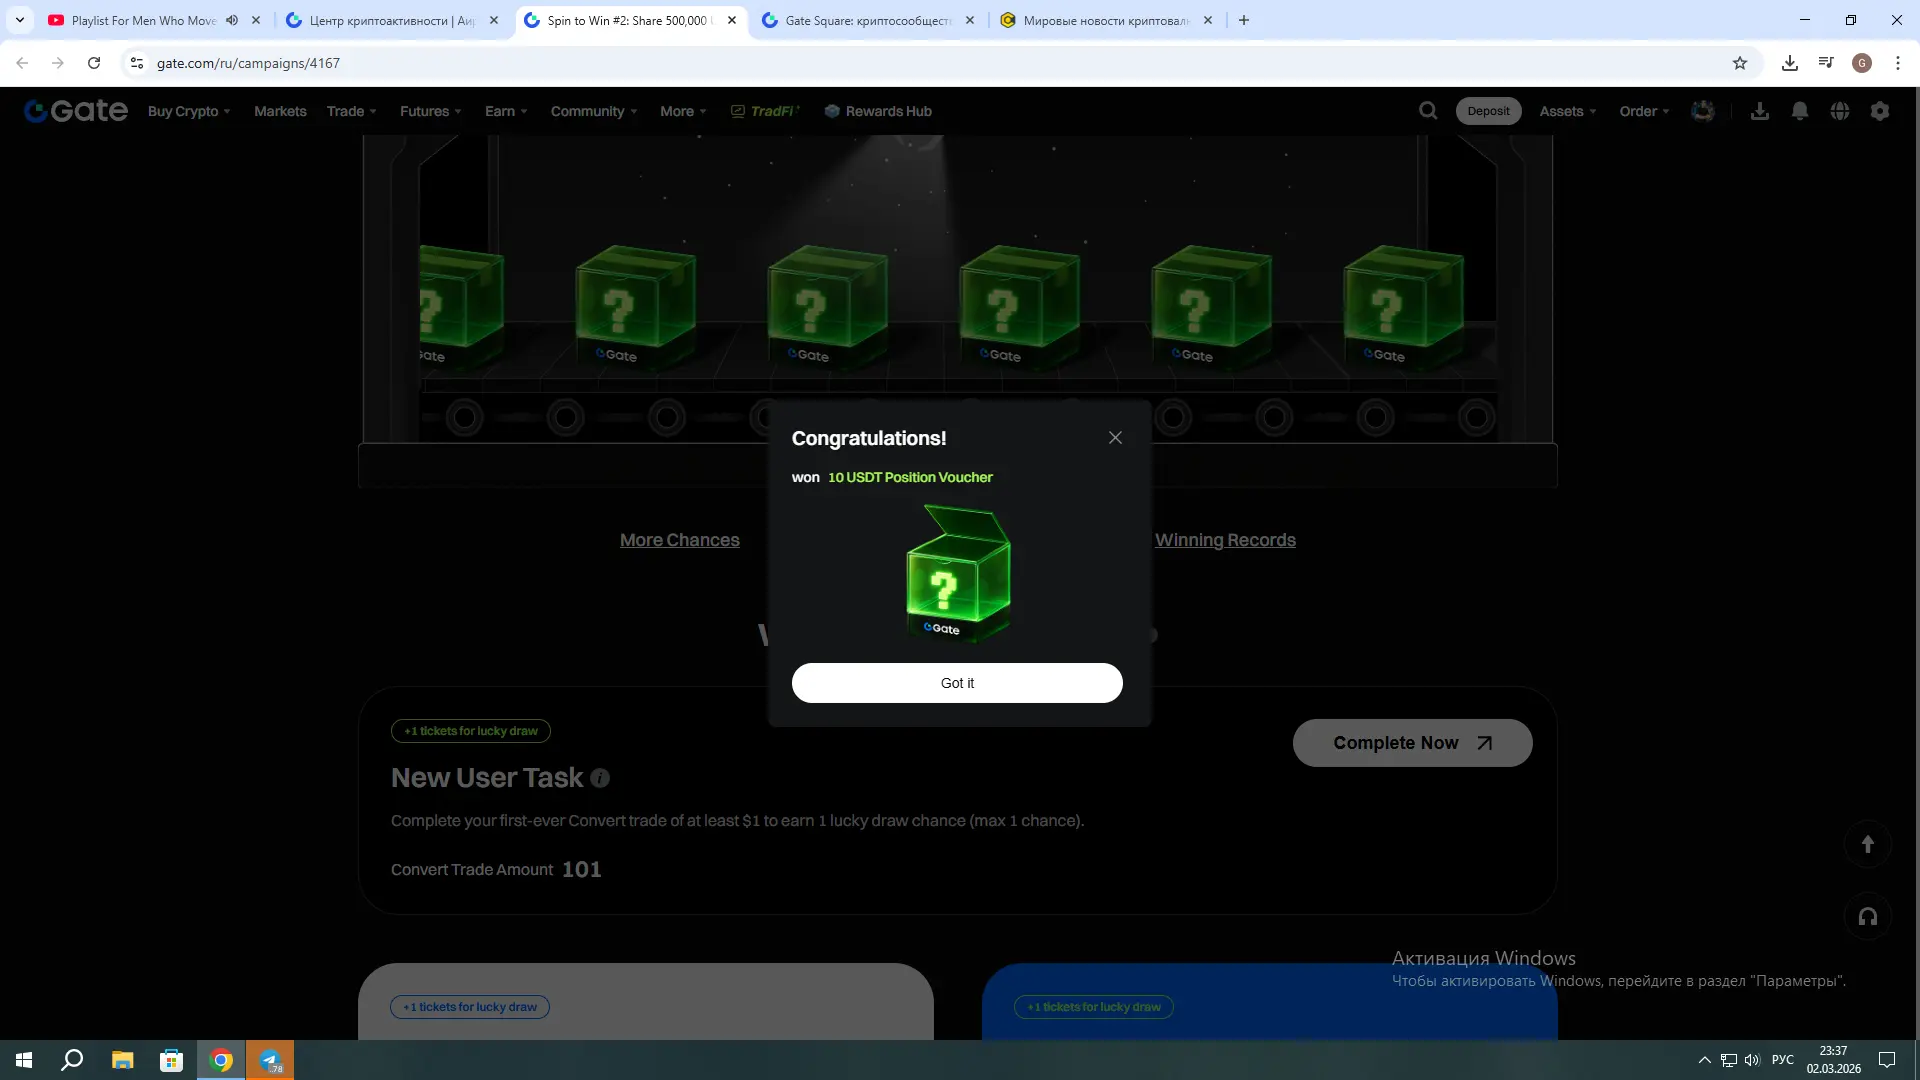Mute the YouTube playlist tab audio
Screen dimensions: 1920x1080
pyautogui.click(x=232, y=20)
